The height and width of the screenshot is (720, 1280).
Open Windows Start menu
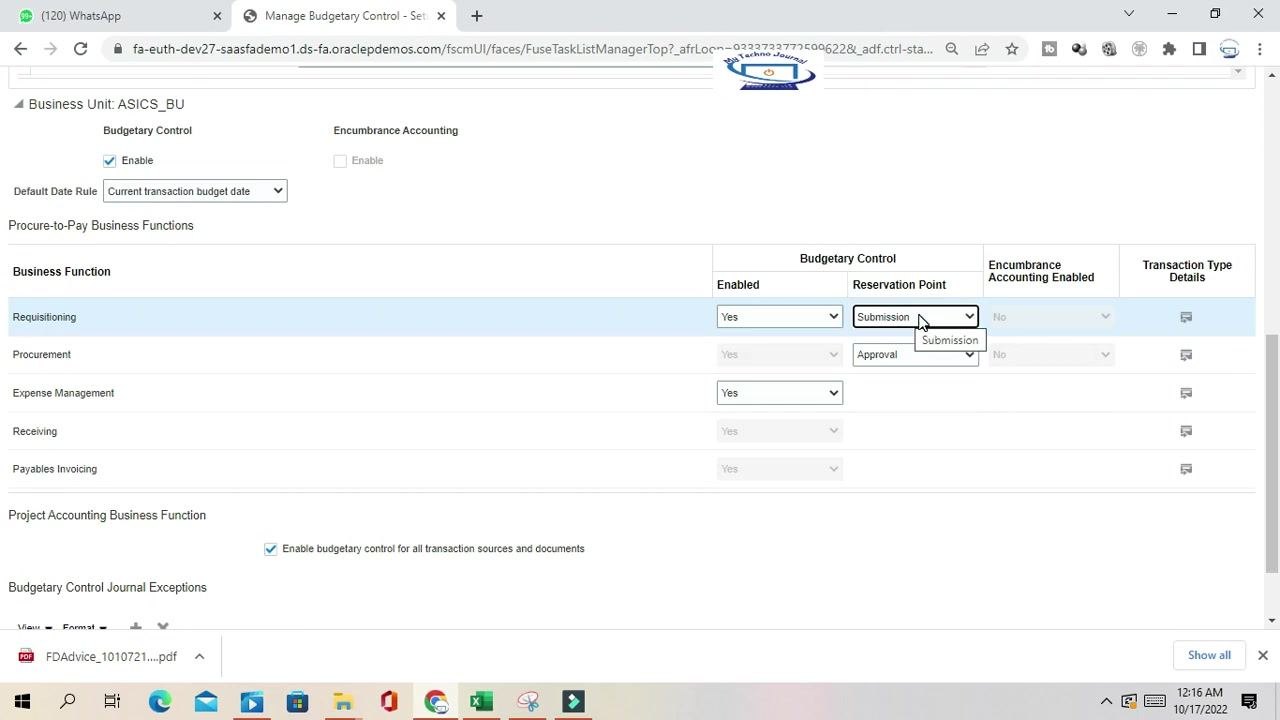pyautogui.click(x=22, y=701)
